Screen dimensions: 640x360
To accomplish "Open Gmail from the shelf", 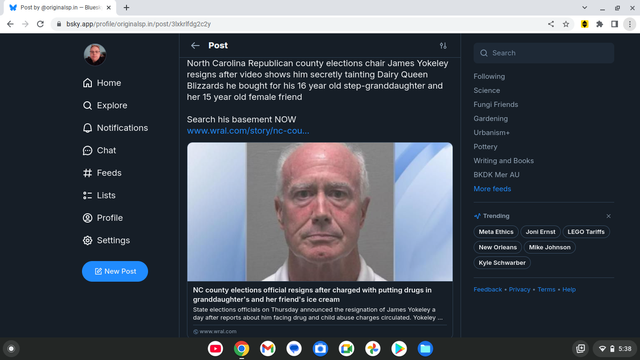I will click(x=268, y=349).
